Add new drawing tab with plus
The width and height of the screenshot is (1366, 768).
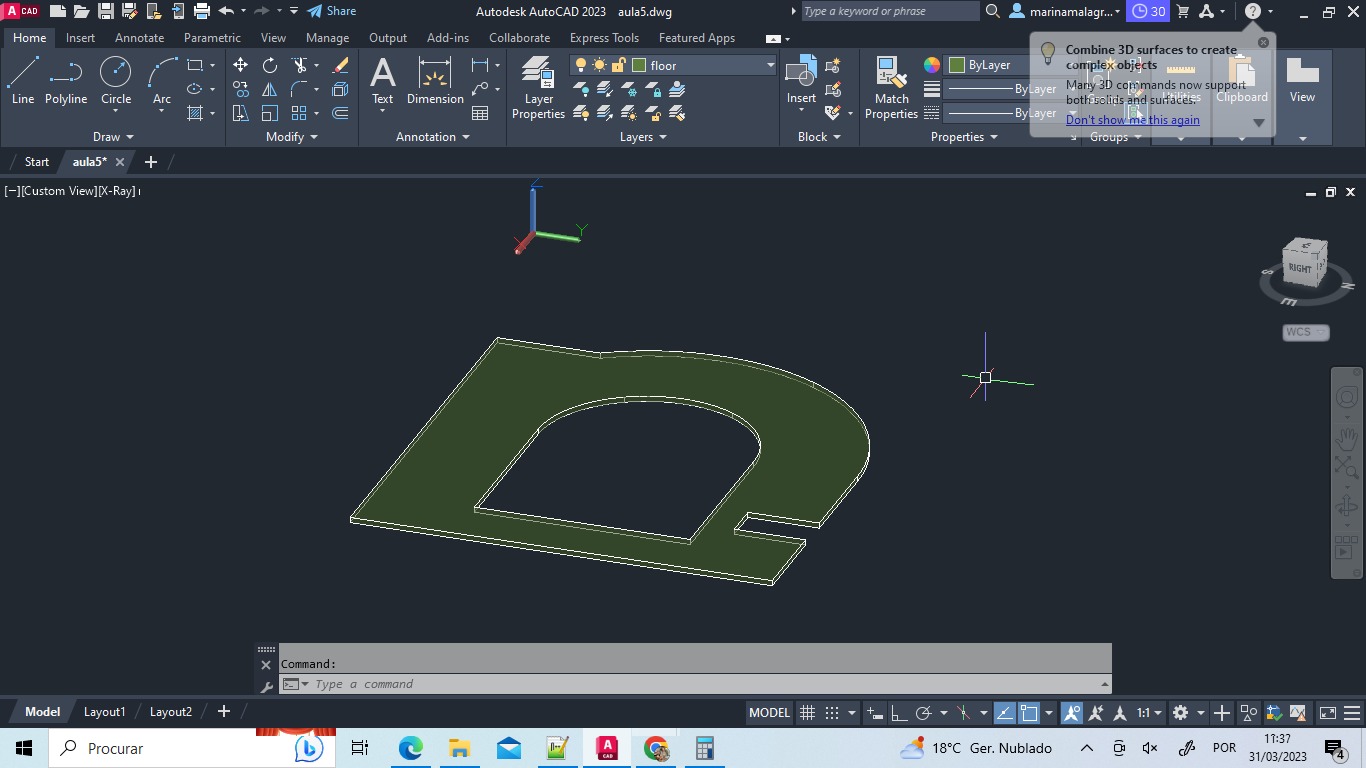151,162
